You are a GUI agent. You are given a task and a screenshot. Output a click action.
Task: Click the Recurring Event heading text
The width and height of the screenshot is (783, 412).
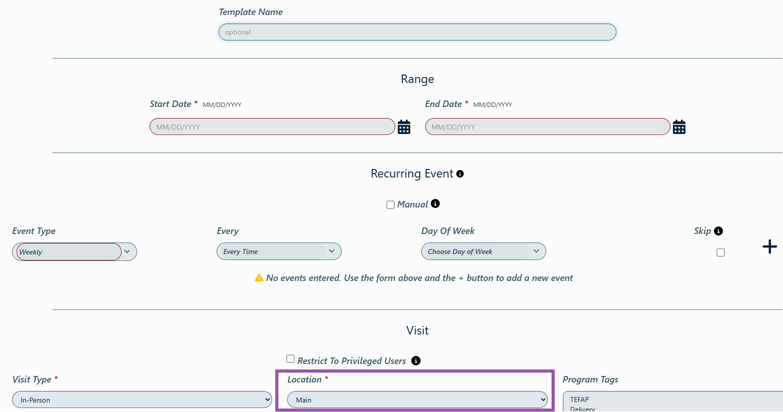point(411,174)
